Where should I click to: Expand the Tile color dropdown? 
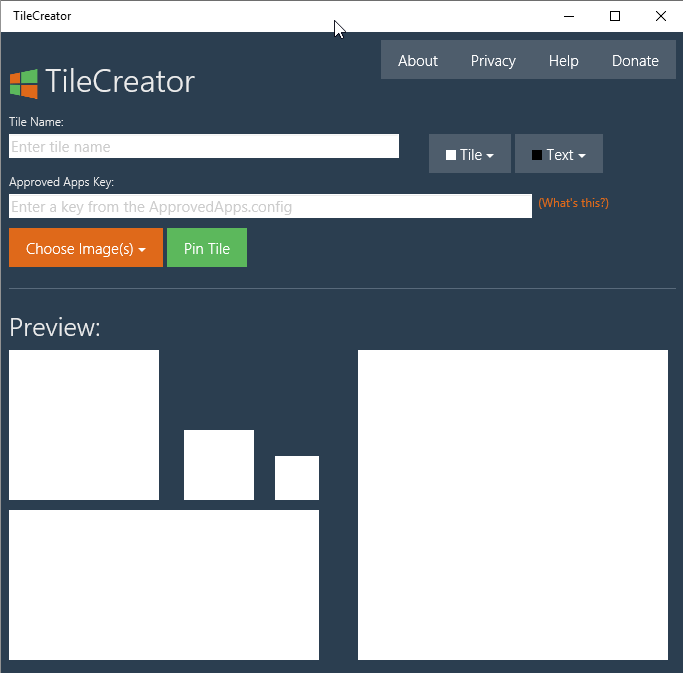[470, 154]
